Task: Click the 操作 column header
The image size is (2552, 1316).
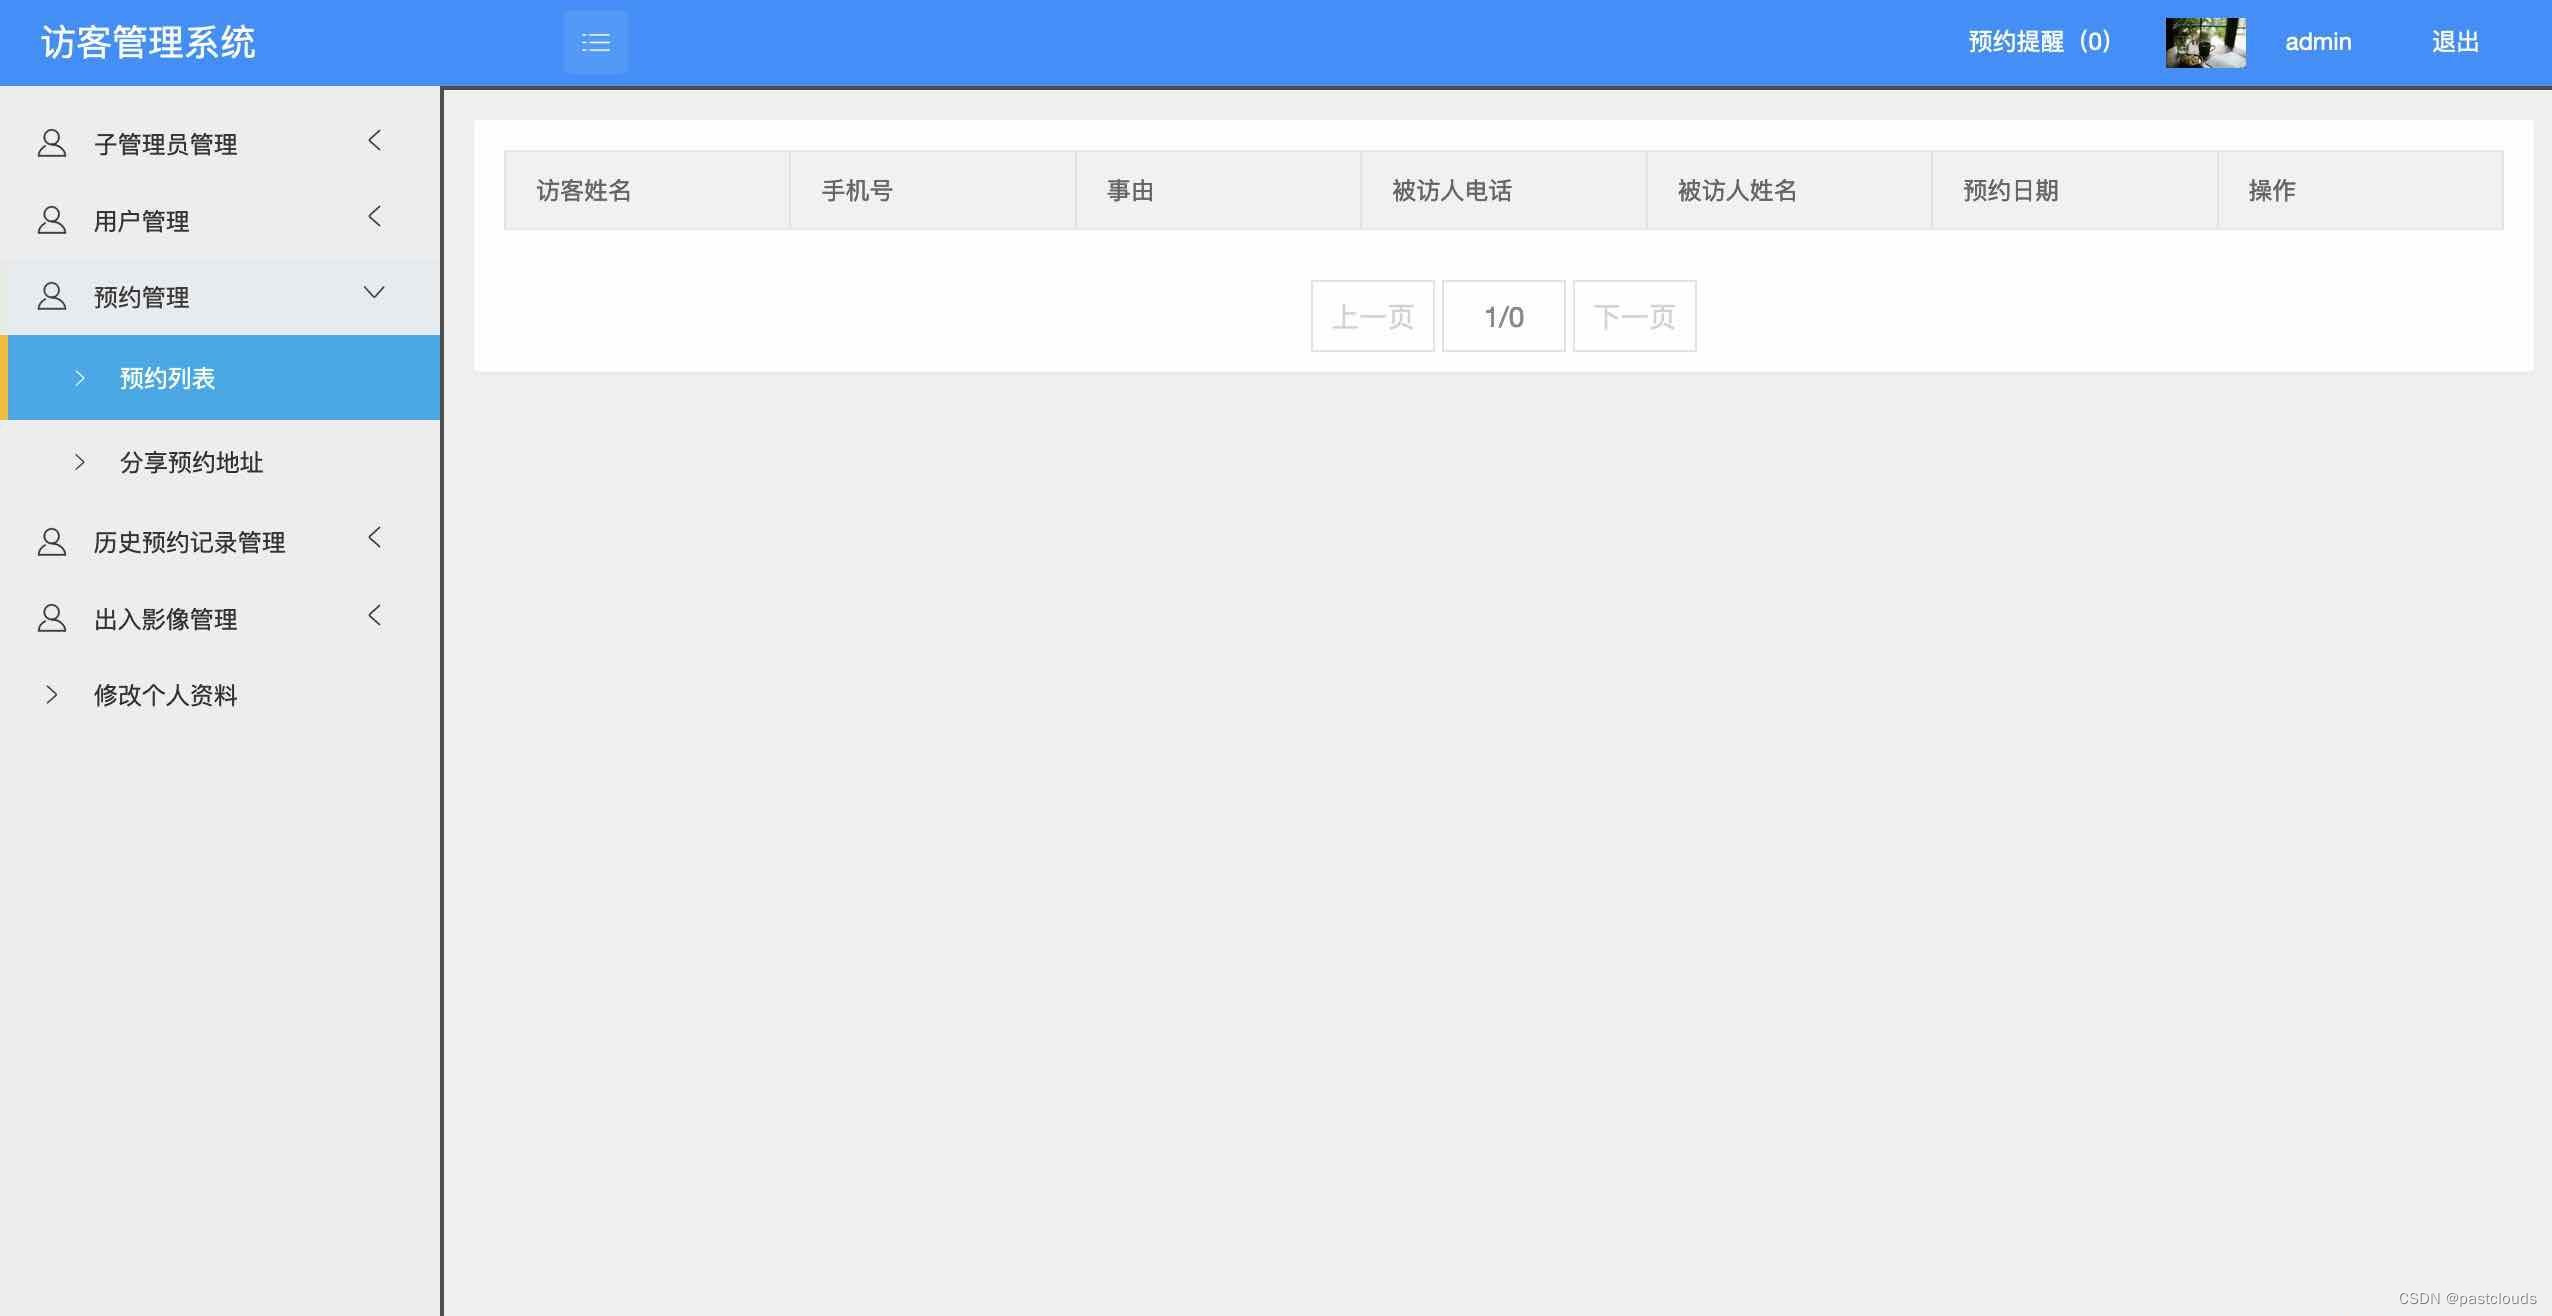Action: (x=2361, y=190)
